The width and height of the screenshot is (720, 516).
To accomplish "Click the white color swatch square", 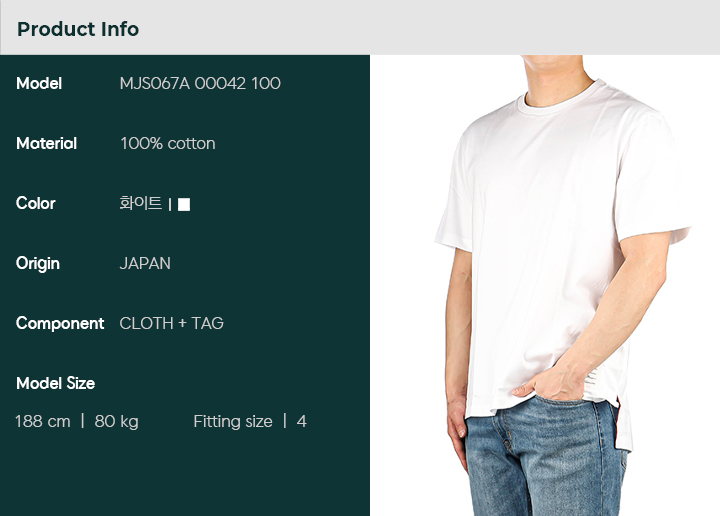I will tap(184, 204).
